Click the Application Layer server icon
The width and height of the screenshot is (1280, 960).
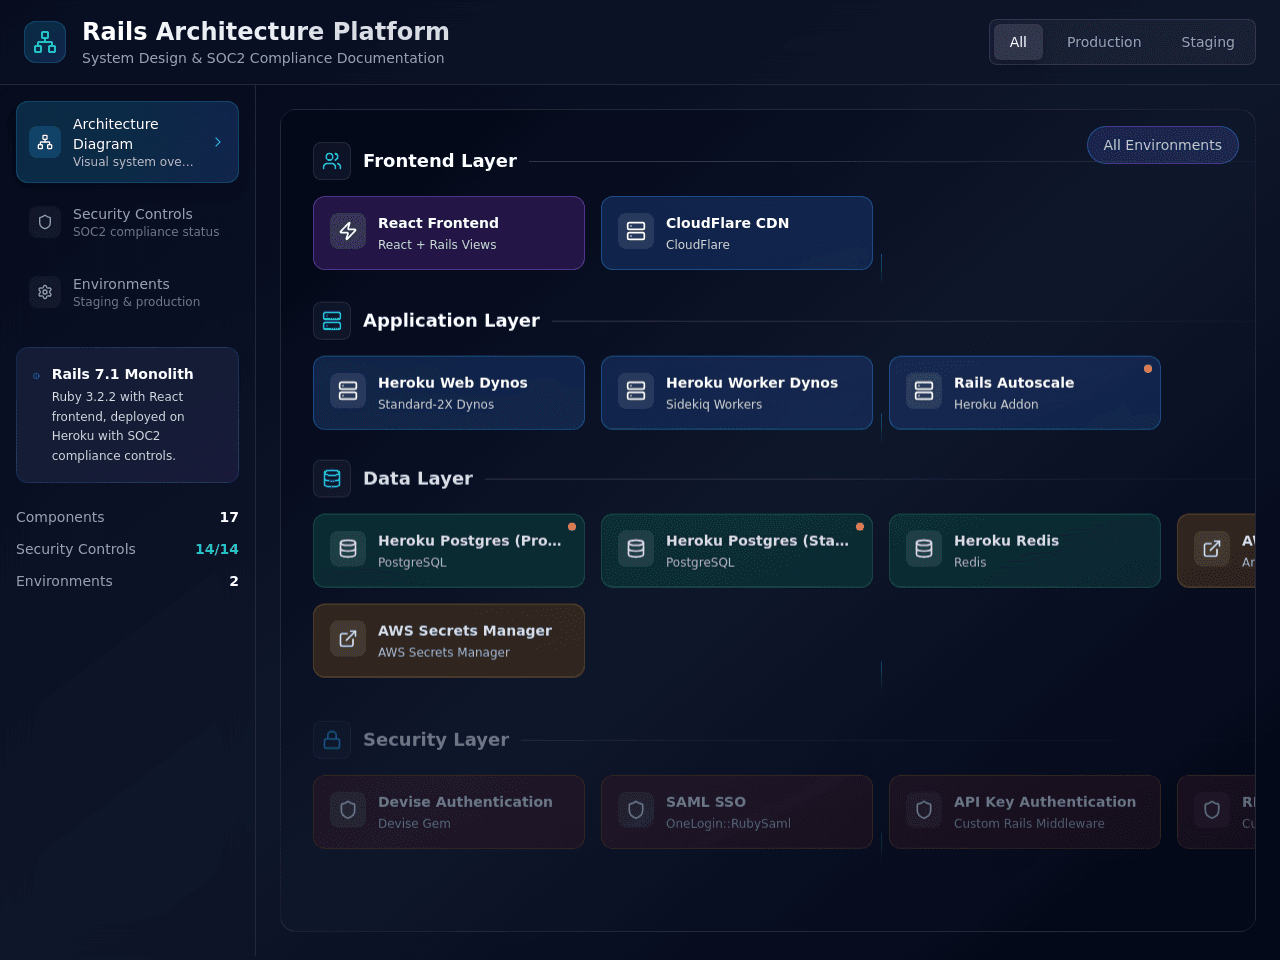tap(332, 321)
